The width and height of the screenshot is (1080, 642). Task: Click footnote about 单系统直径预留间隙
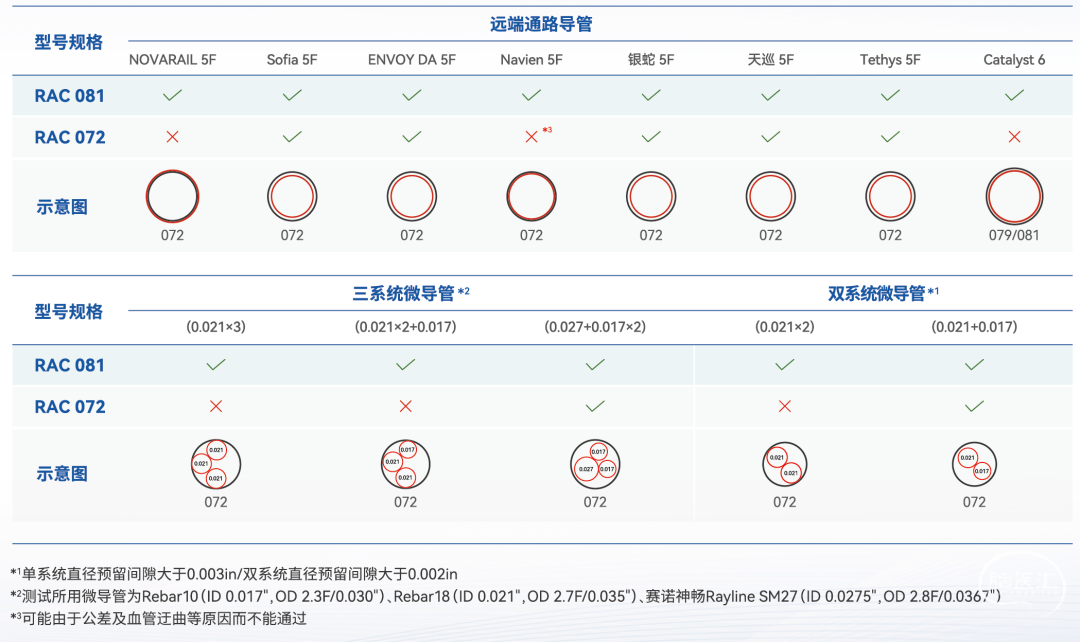[233, 574]
